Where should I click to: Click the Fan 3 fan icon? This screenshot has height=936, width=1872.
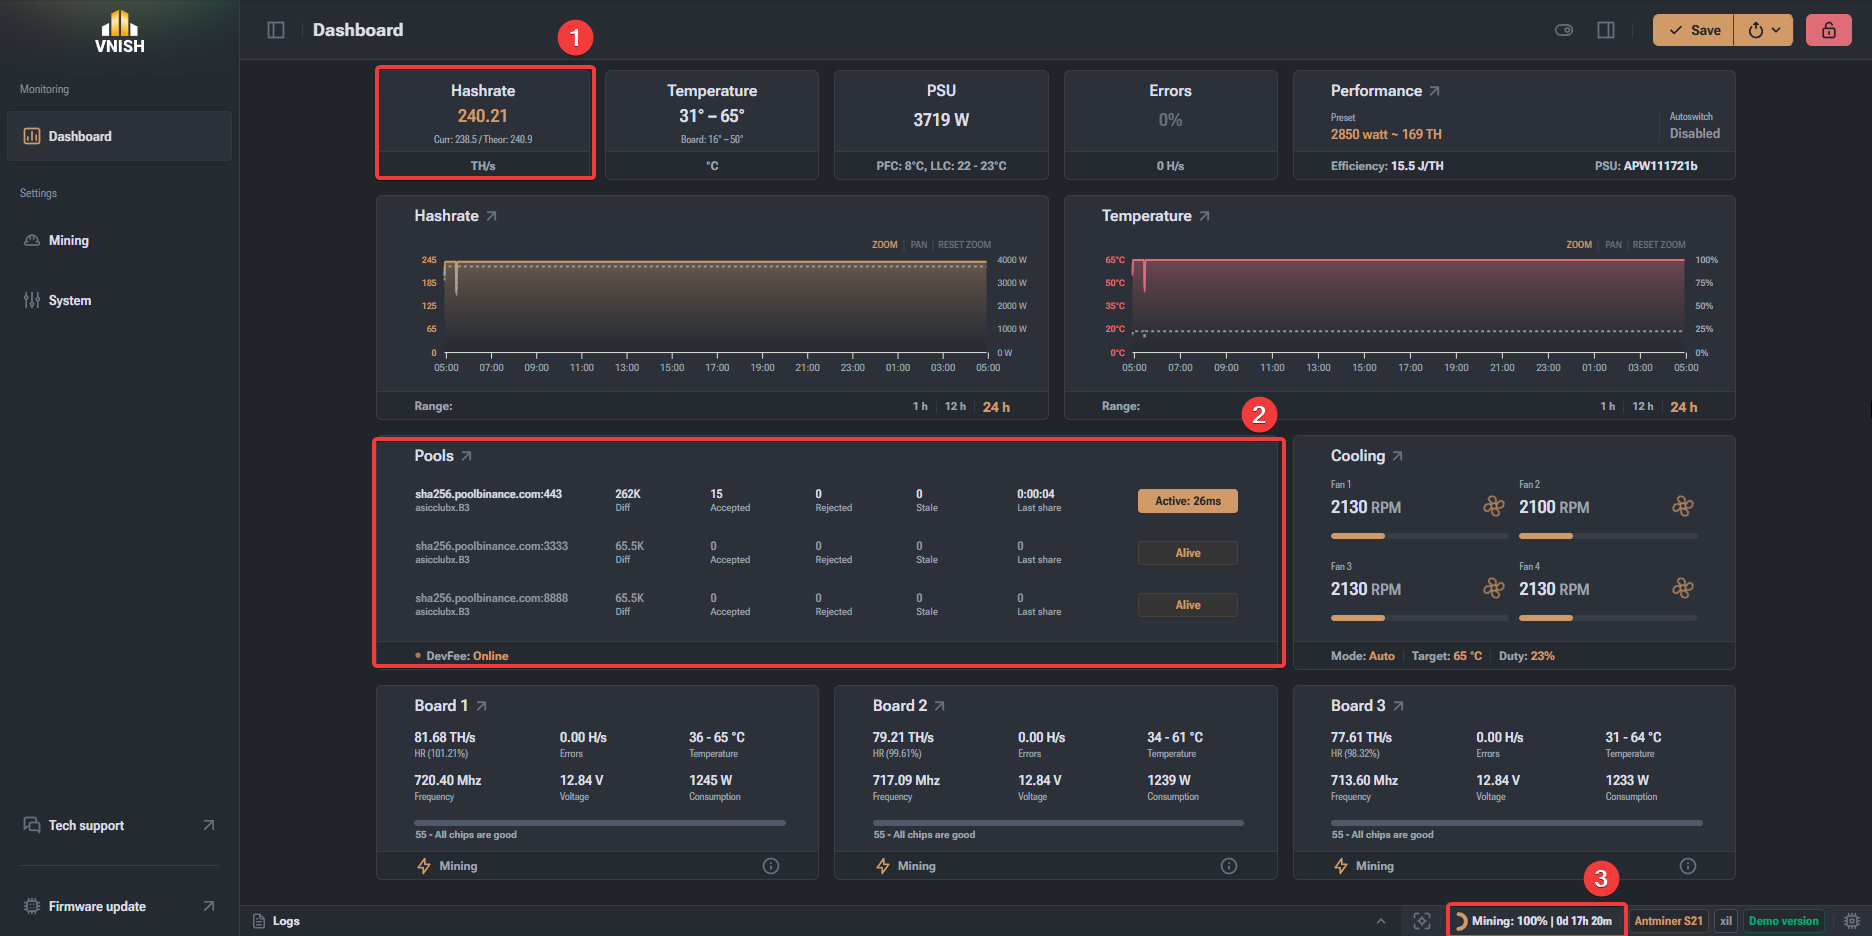tap(1494, 589)
